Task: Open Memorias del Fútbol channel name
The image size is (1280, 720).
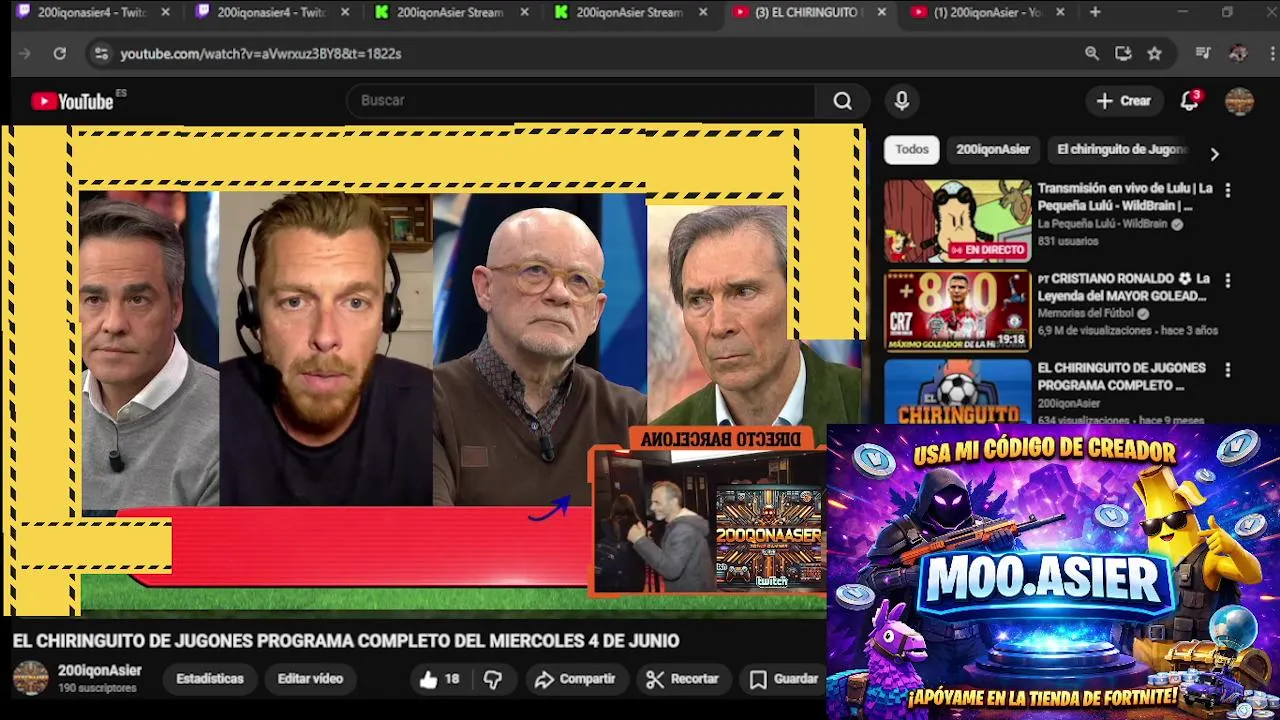Action: pos(1086,313)
